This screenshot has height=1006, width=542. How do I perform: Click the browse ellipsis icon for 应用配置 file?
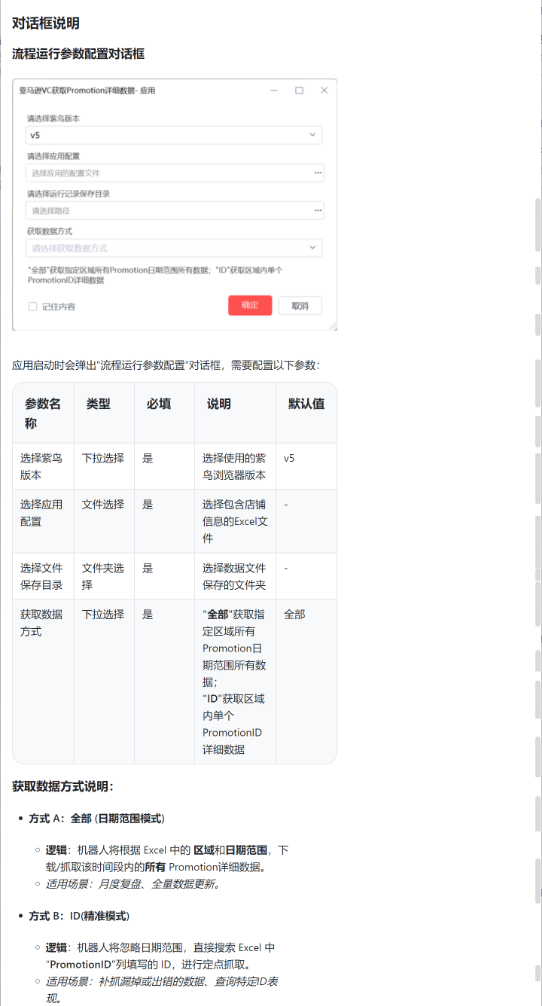click(318, 173)
